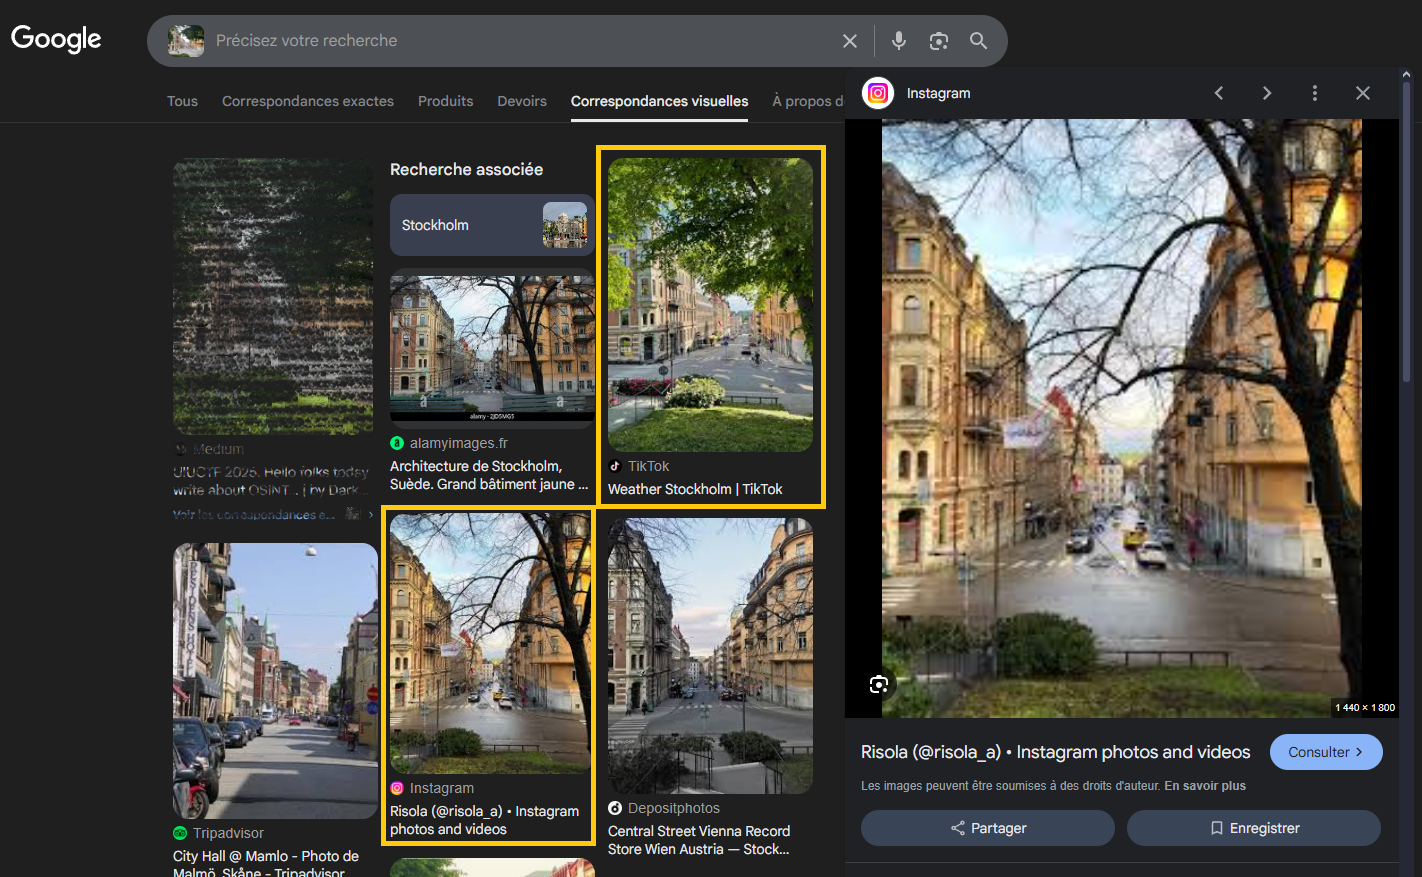
Task: Clear the search box with the X icon
Action: [850, 41]
